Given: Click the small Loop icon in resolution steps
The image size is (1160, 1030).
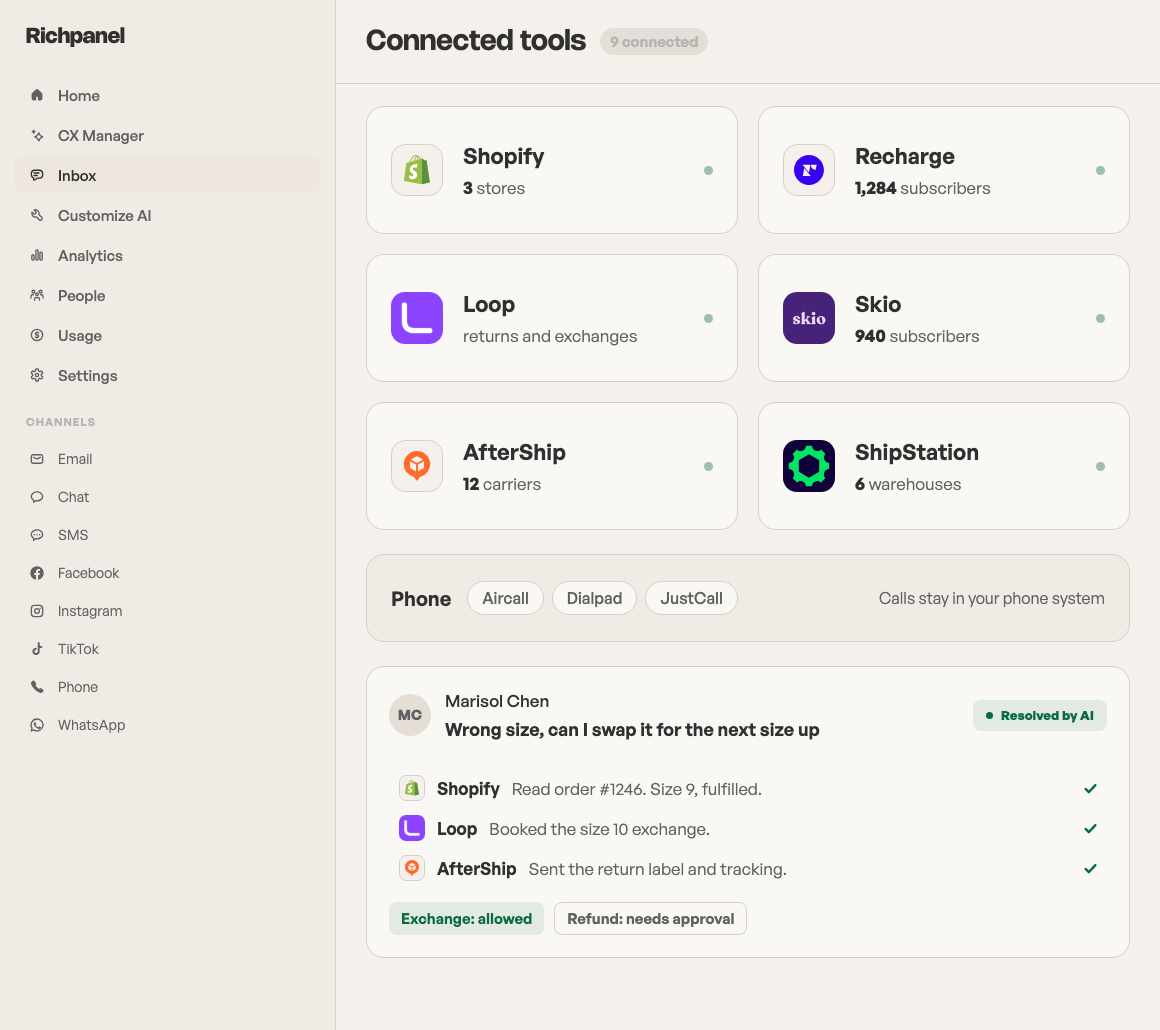Looking at the screenshot, I should click(x=412, y=829).
